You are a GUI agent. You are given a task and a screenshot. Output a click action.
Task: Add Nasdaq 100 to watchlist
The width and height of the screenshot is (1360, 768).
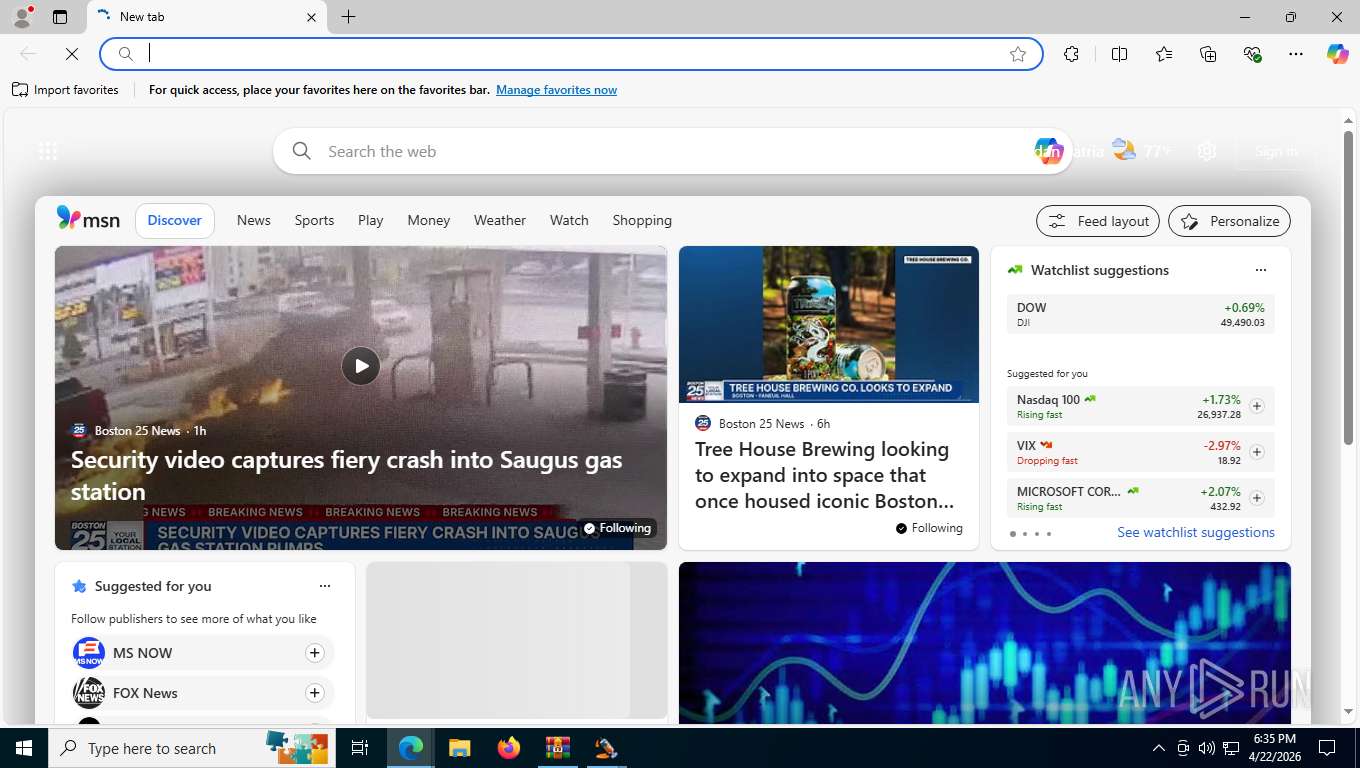click(1257, 406)
